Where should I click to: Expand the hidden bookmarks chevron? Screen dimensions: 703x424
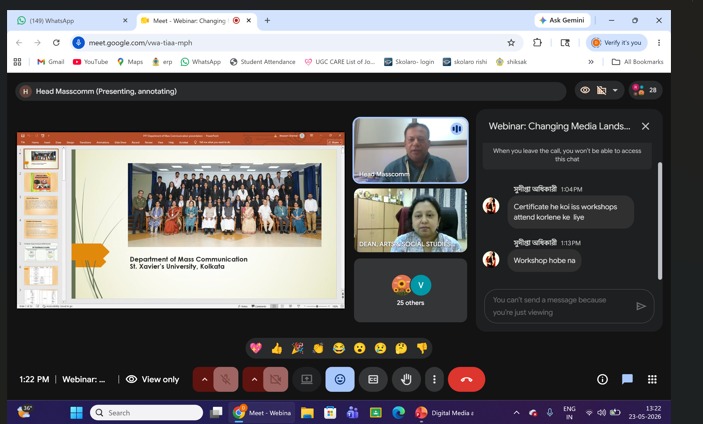coord(591,62)
